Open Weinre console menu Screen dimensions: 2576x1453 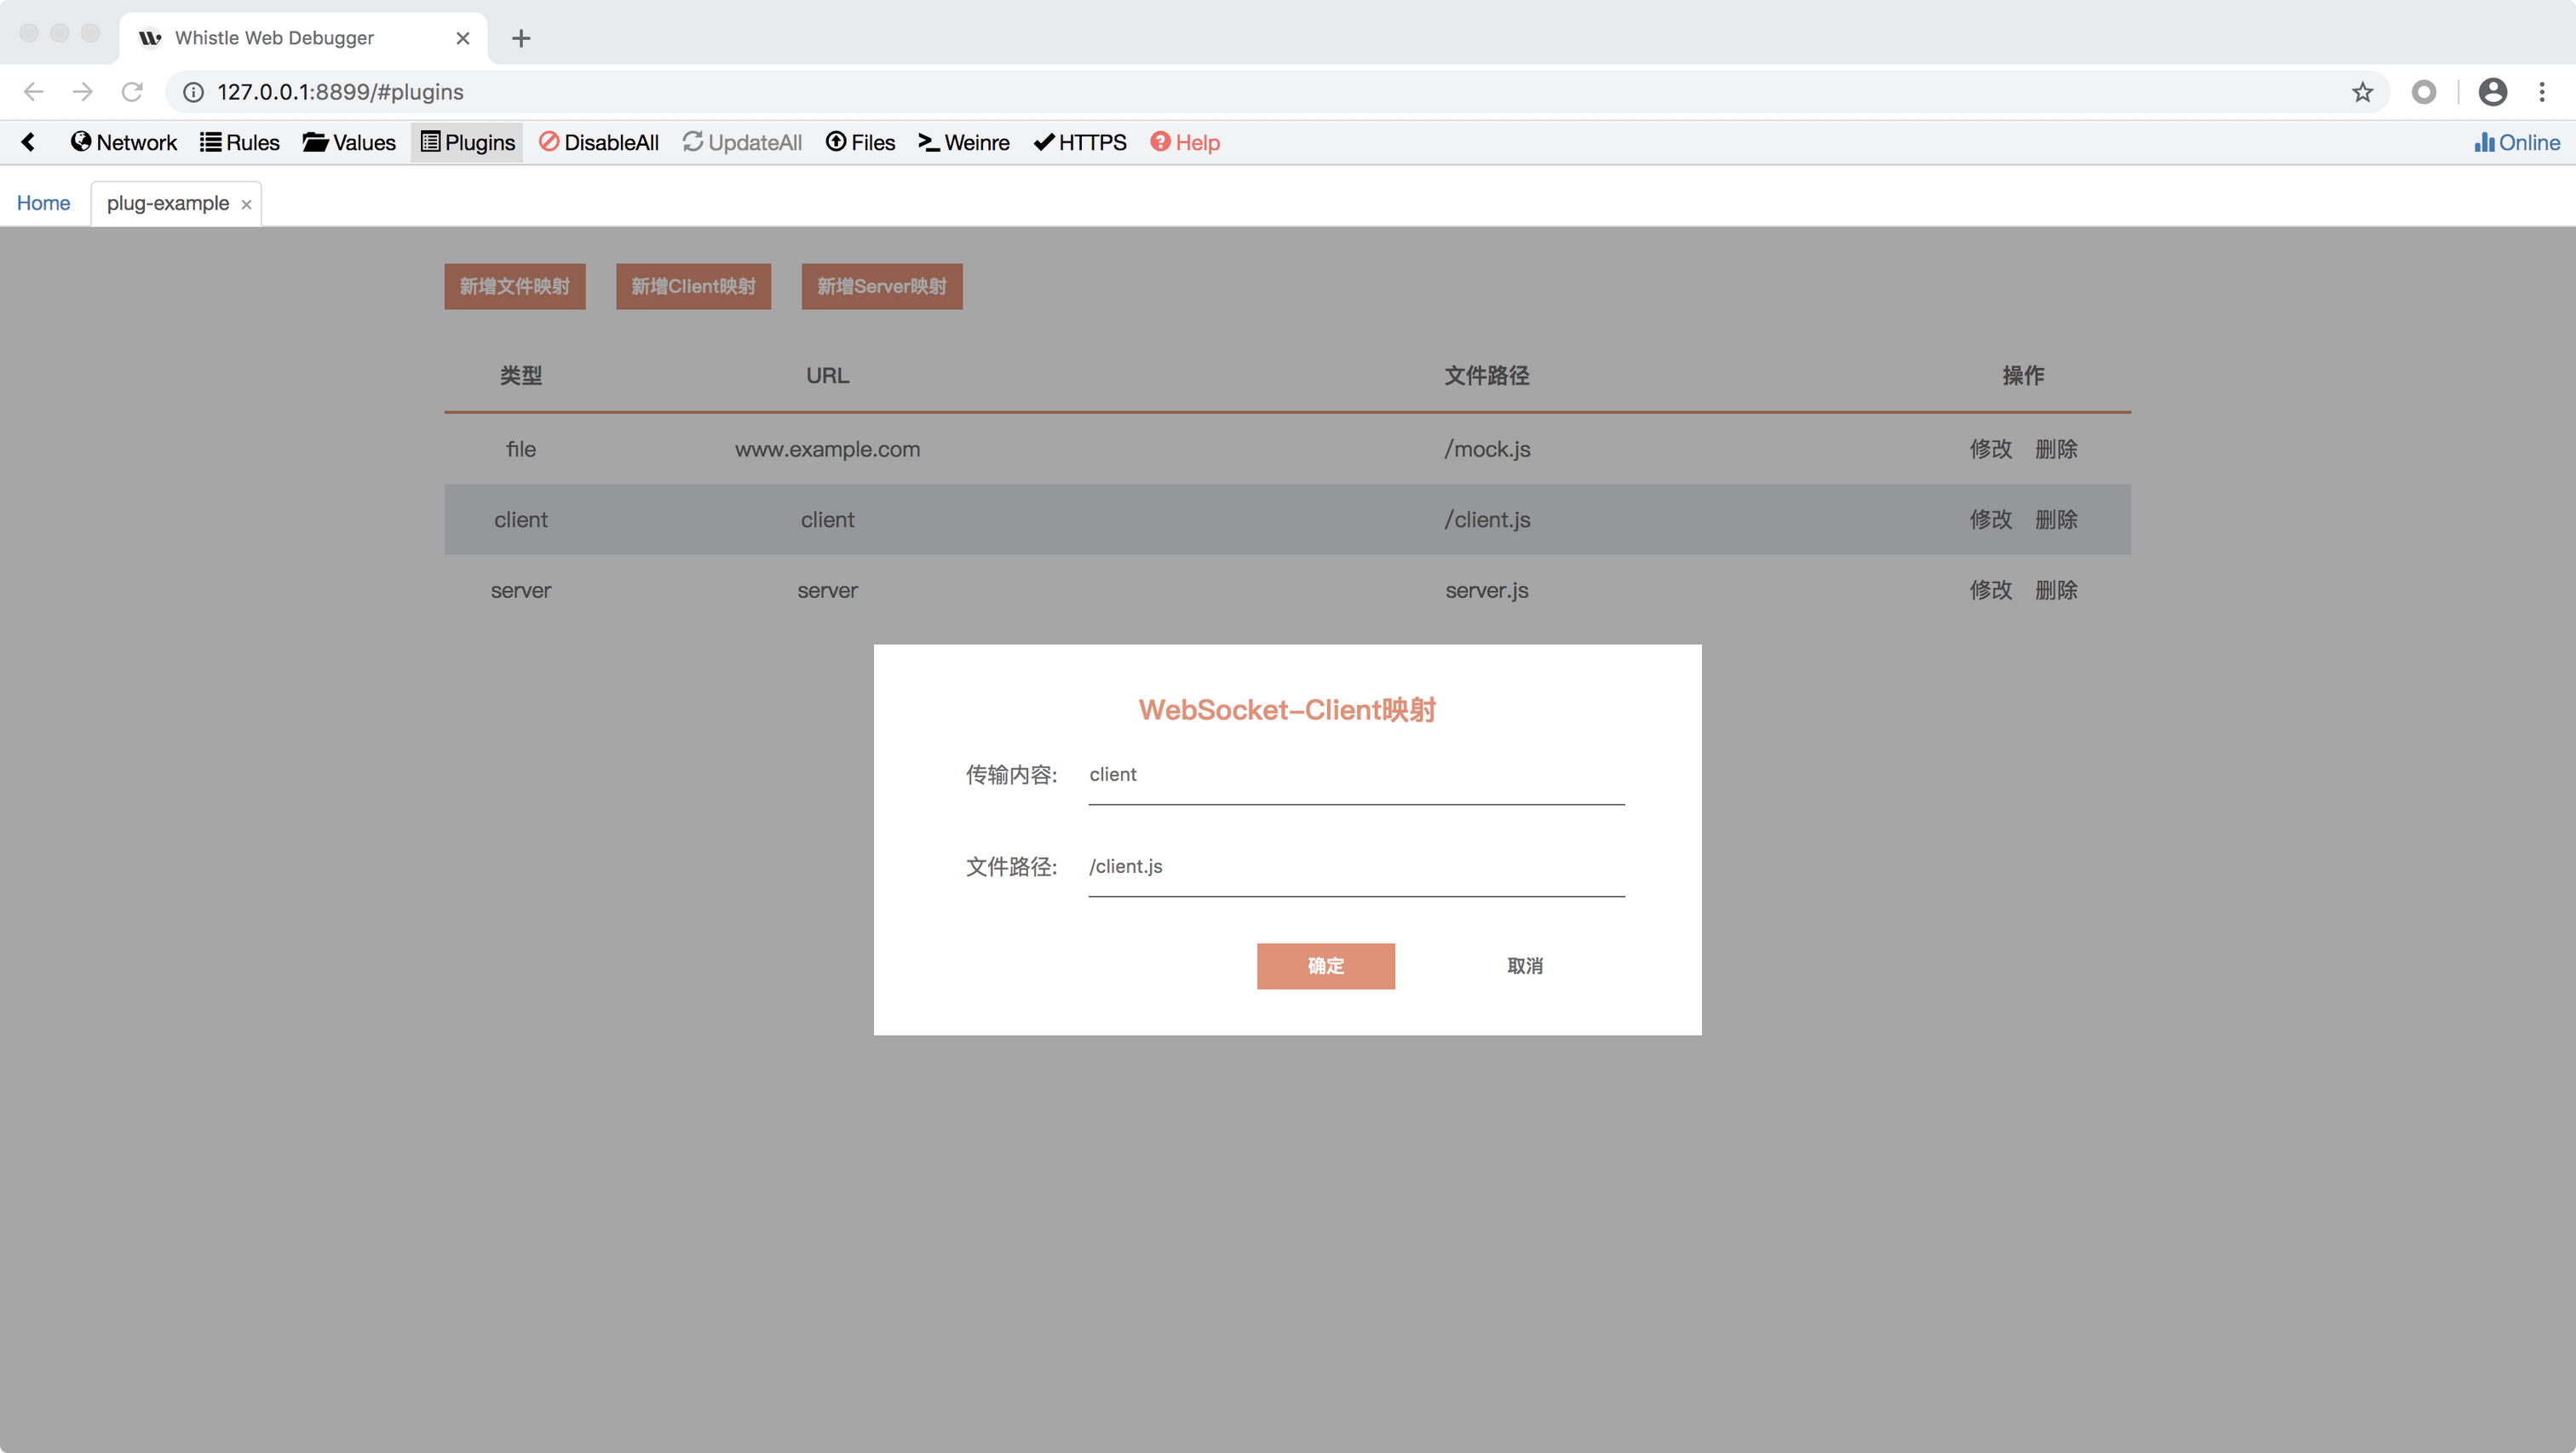963,142
